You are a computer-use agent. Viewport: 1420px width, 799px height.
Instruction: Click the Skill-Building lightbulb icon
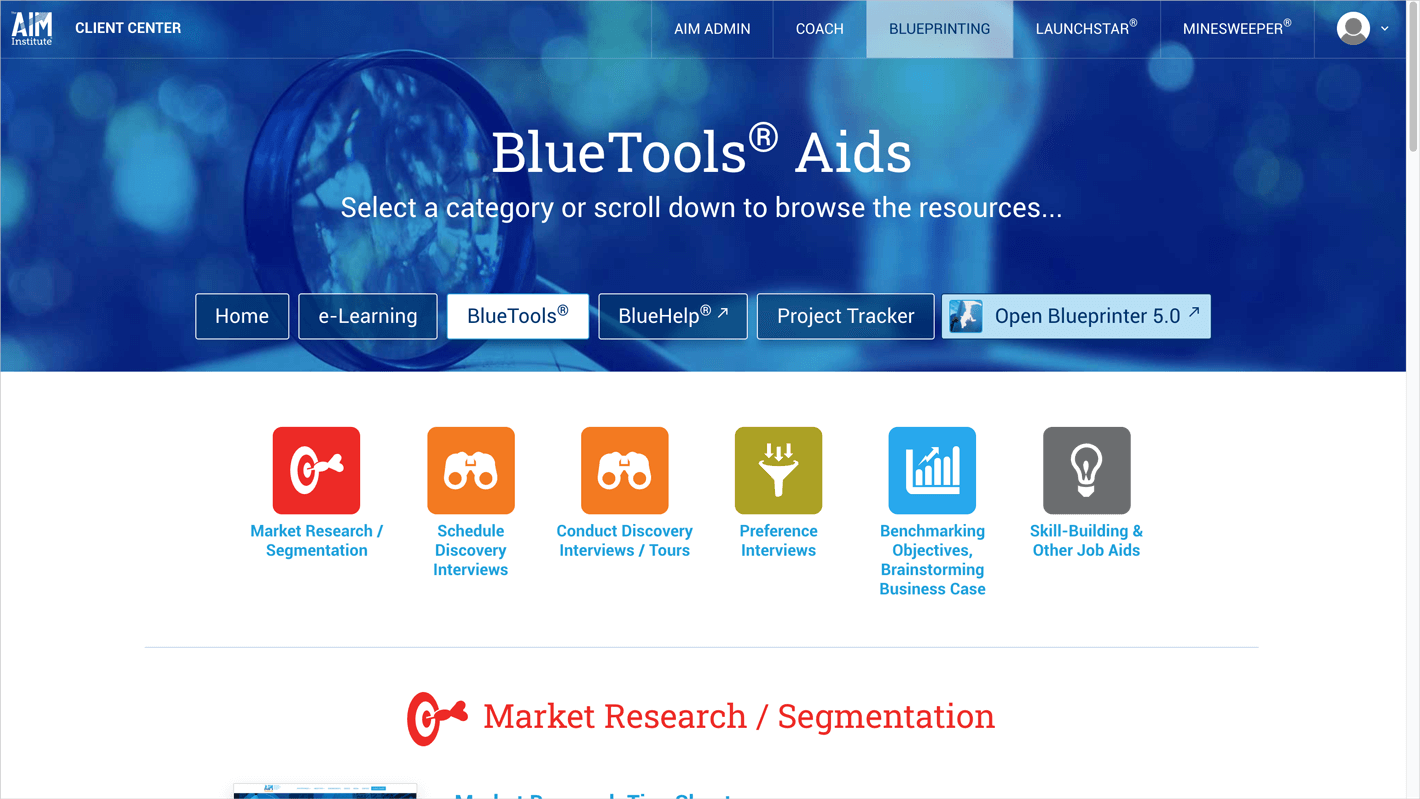point(1087,471)
